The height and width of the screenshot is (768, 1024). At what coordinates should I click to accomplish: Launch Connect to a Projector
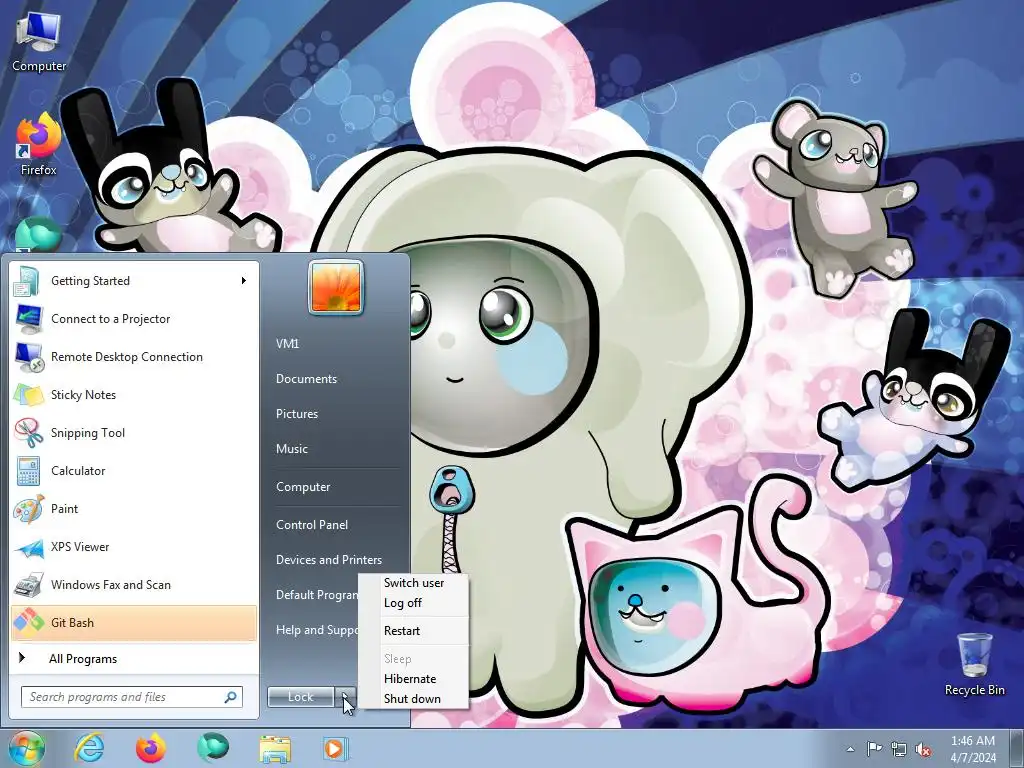pos(134,319)
